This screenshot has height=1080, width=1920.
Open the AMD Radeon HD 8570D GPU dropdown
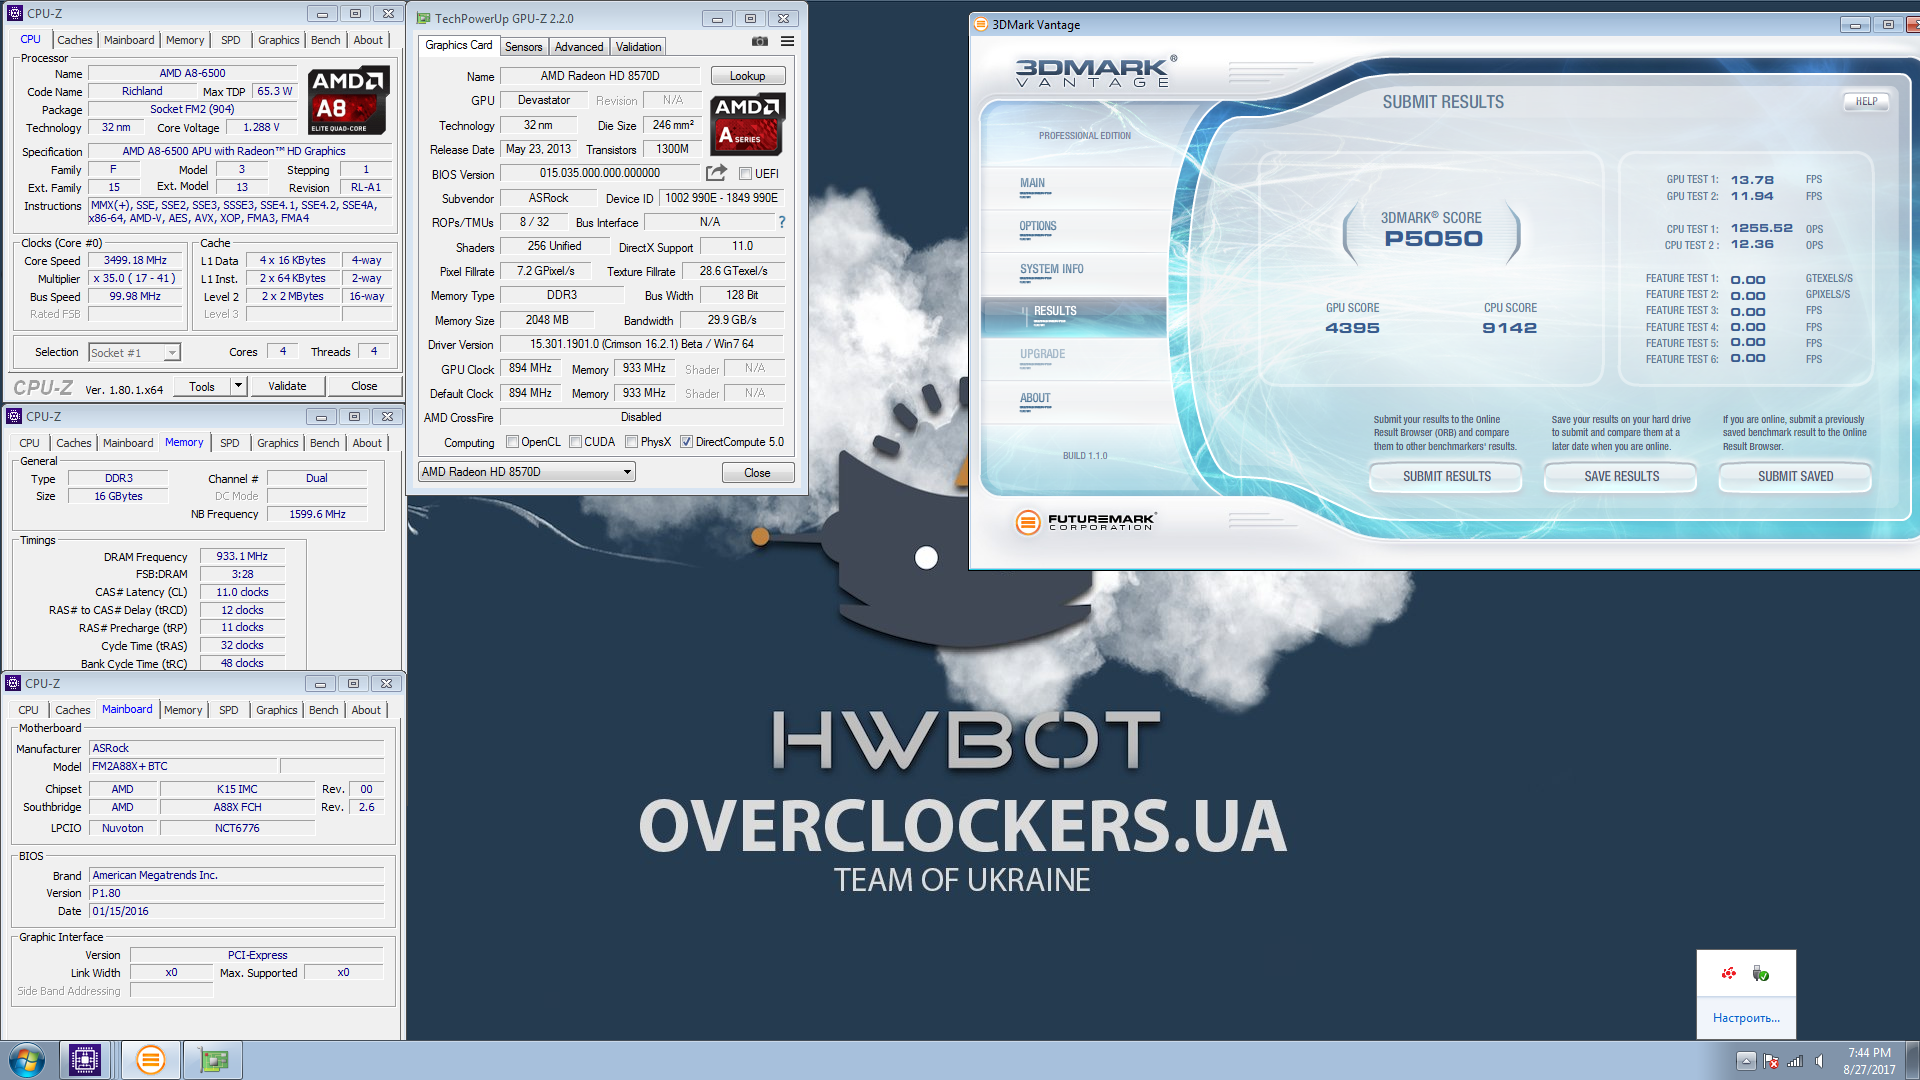526,472
